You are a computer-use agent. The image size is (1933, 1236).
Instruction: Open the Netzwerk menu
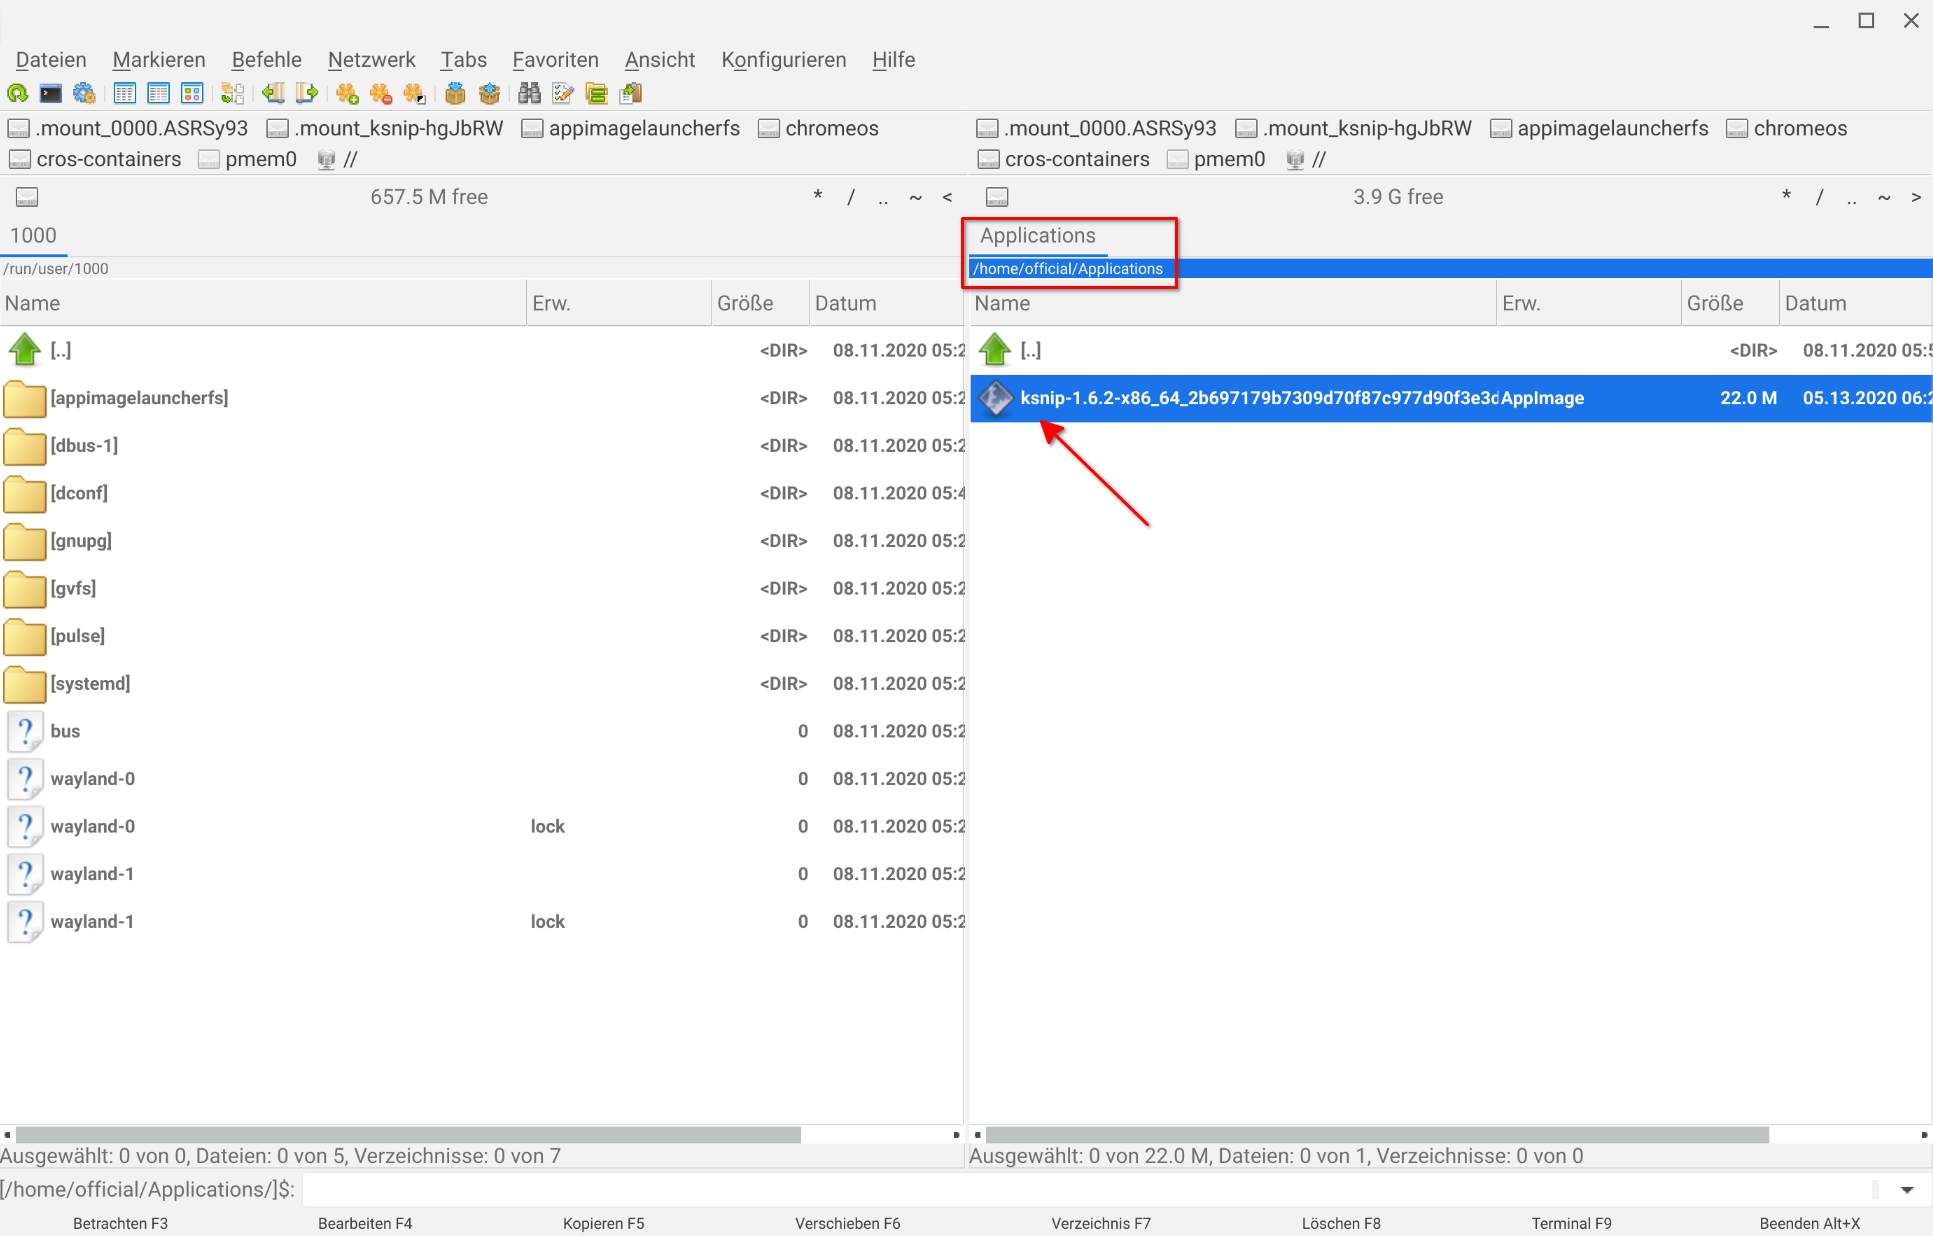pyautogui.click(x=371, y=60)
